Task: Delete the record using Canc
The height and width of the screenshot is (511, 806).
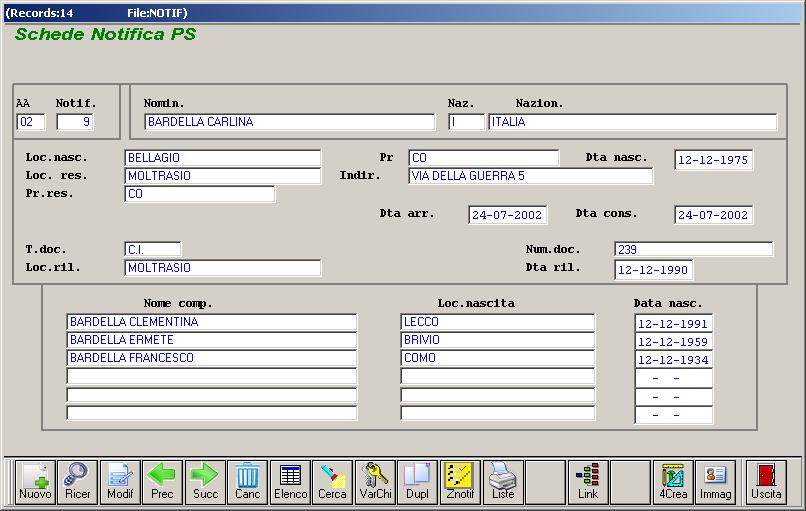Action: pyautogui.click(x=248, y=482)
